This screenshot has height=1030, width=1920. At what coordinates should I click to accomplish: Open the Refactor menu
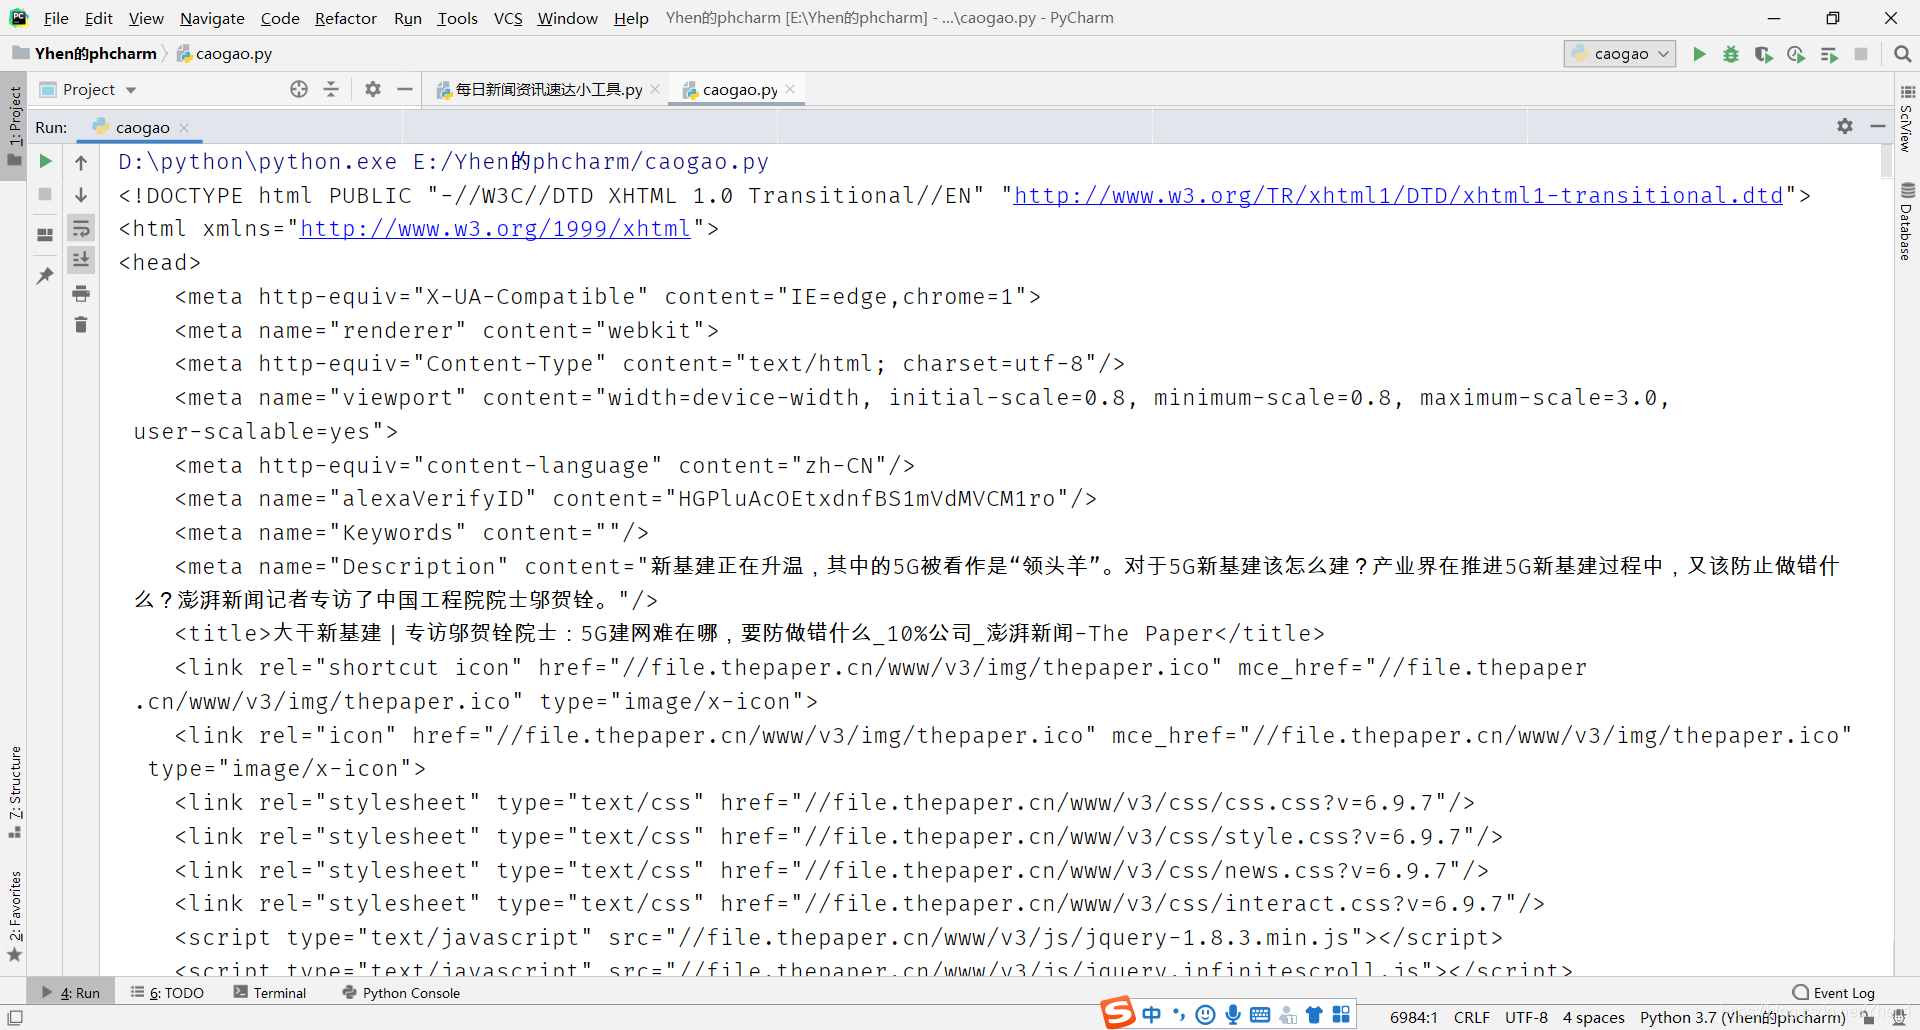pyautogui.click(x=345, y=18)
